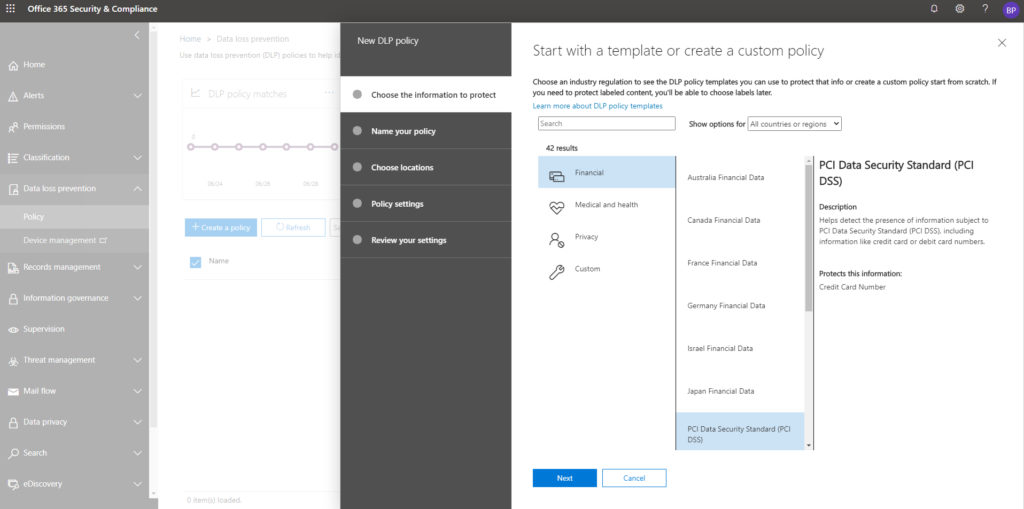Click the Home breadcrumb link
1024x509 pixels.
[x=190, y=39]
